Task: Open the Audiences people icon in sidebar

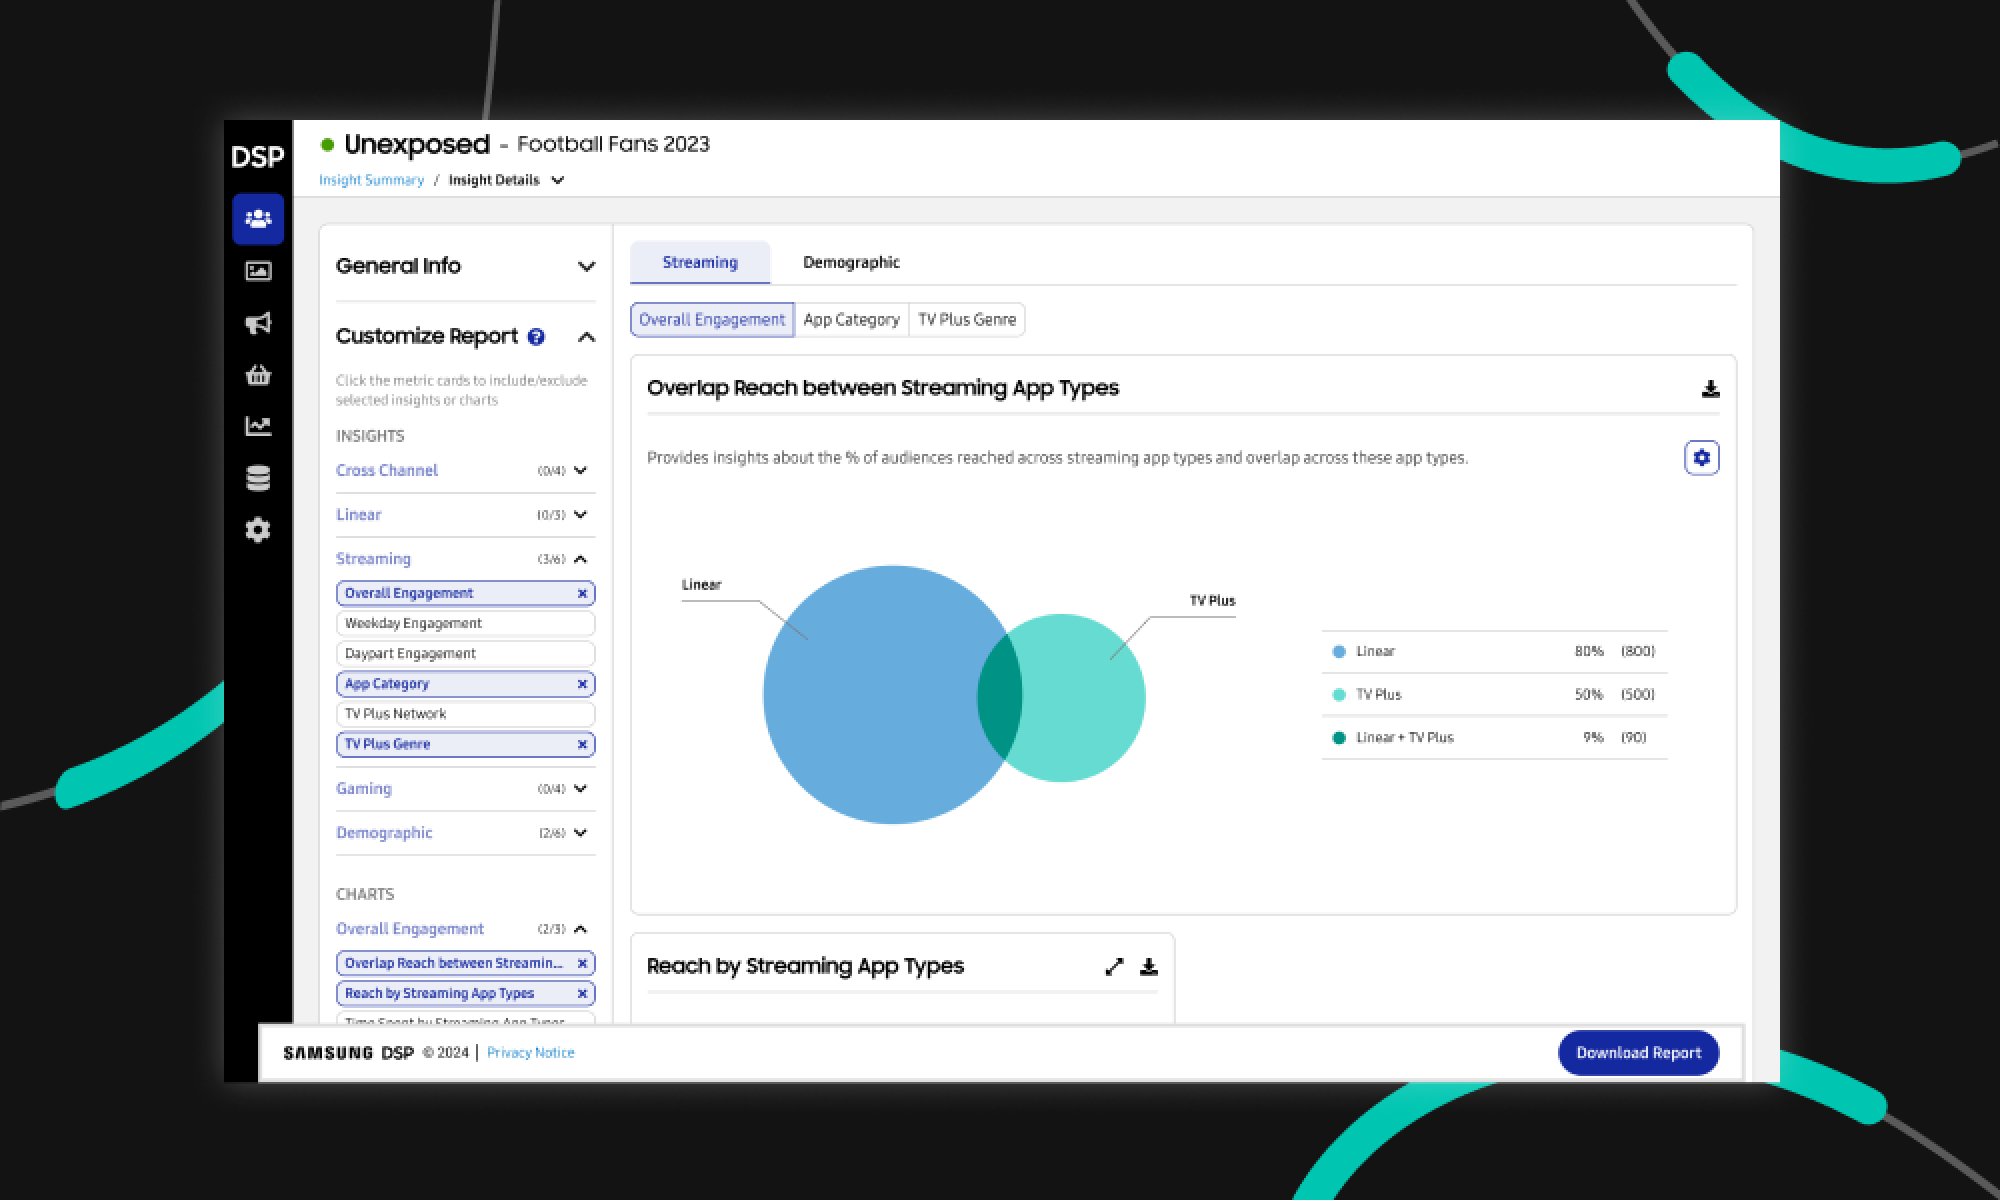Action: tap(258, 218)
